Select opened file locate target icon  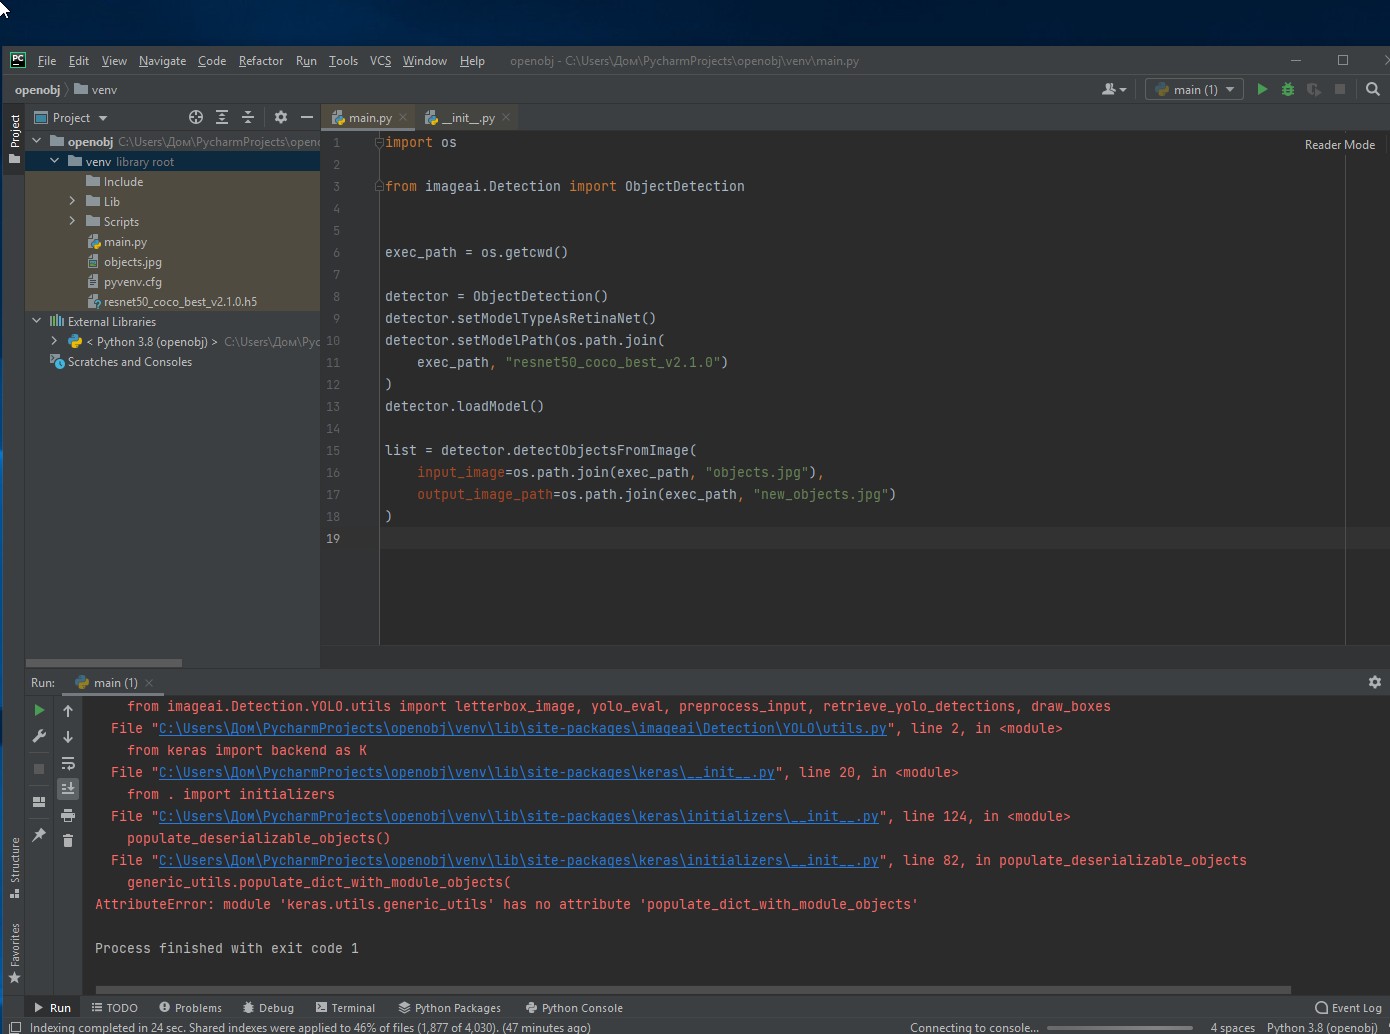coord(196,117)
